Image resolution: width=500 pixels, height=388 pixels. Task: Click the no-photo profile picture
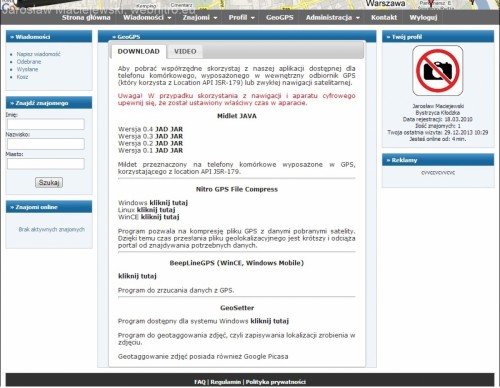438,71
